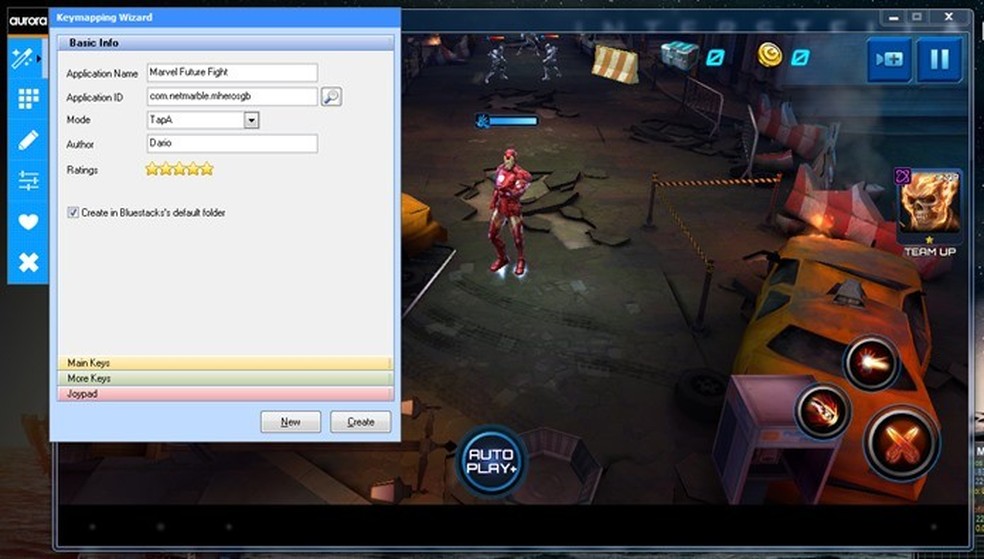Set rating by clicking the fifth star

point(207,169)
